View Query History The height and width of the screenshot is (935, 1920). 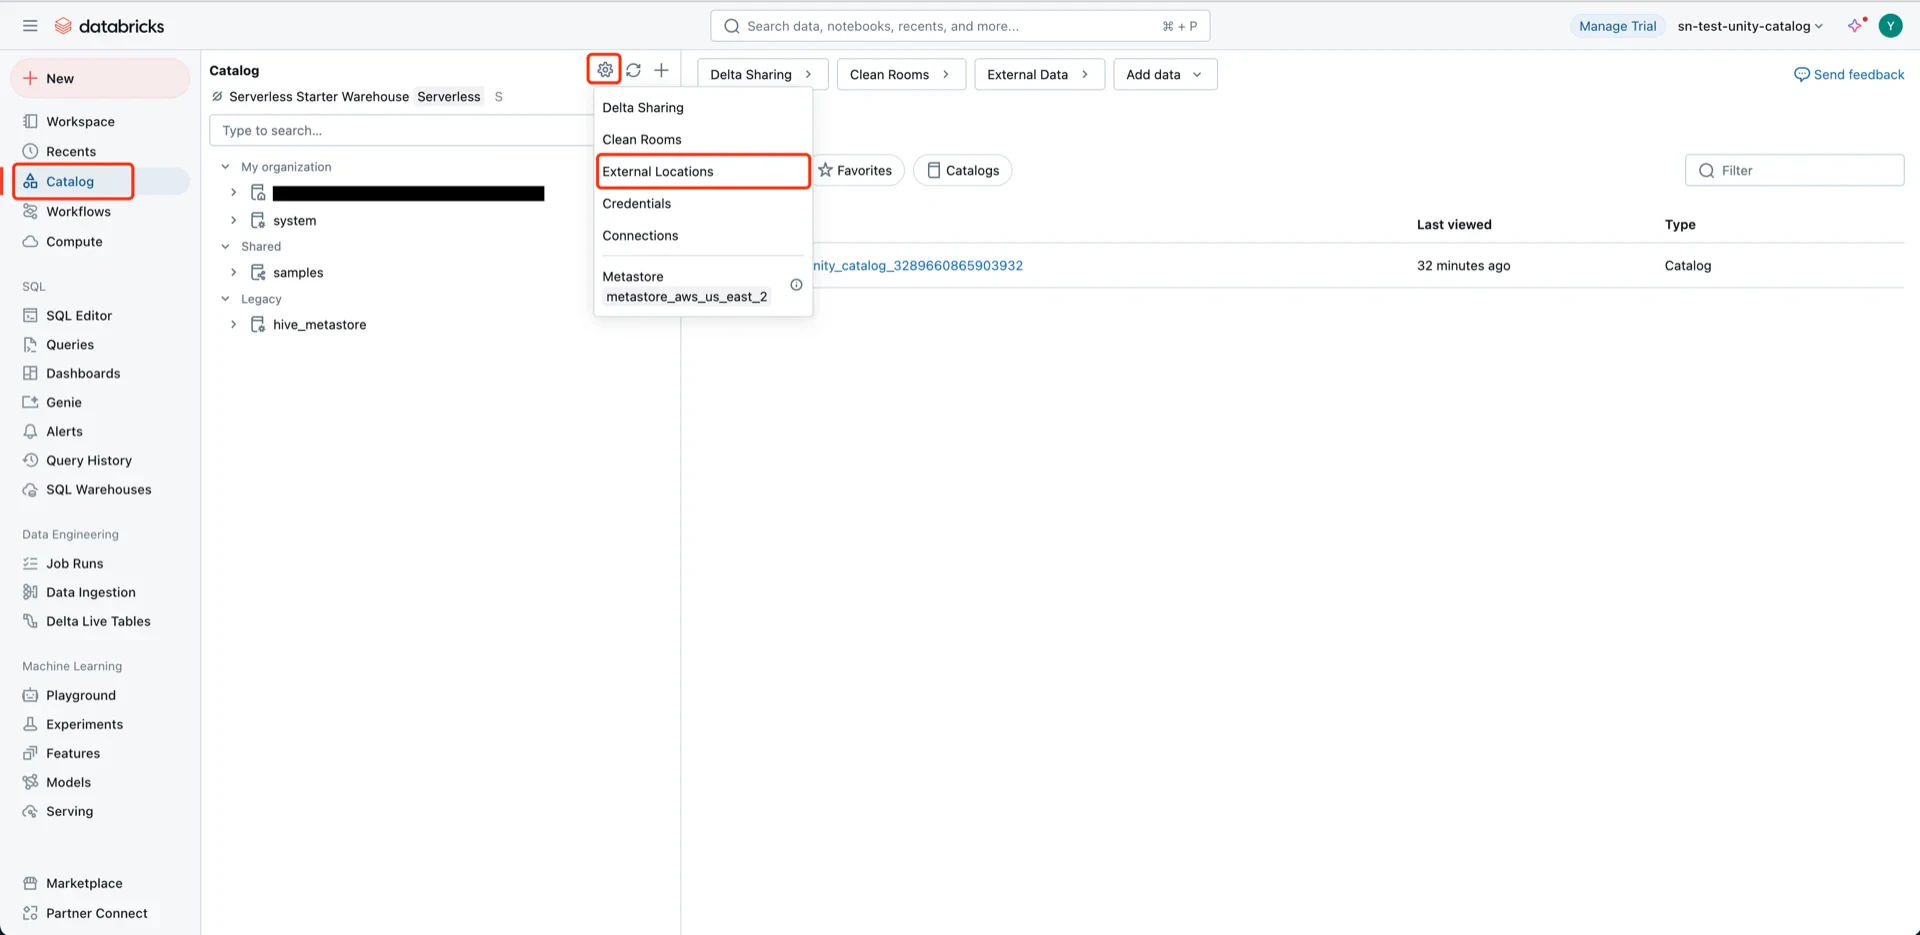click(89, 461)
